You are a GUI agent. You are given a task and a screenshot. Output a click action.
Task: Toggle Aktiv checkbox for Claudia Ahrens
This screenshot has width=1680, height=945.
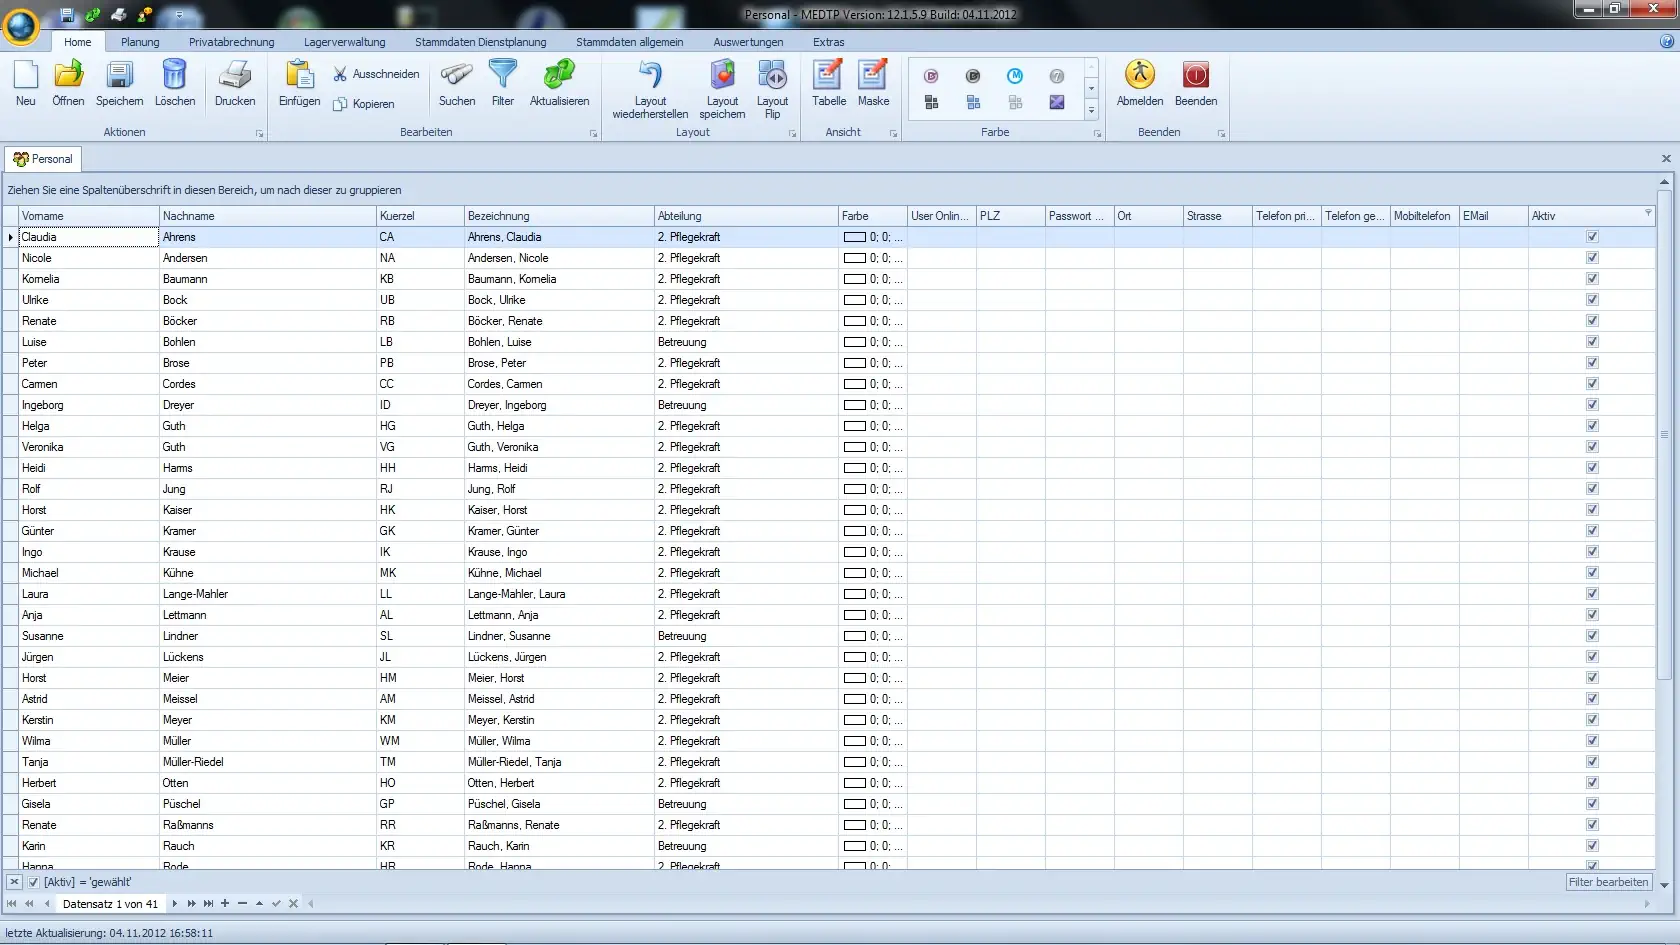pyautogui.click(x=1590, y=237)
